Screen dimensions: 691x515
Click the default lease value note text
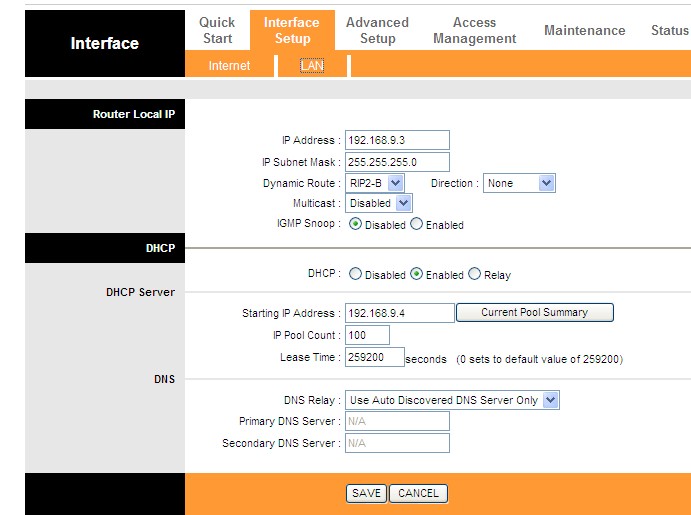[540, 359]
